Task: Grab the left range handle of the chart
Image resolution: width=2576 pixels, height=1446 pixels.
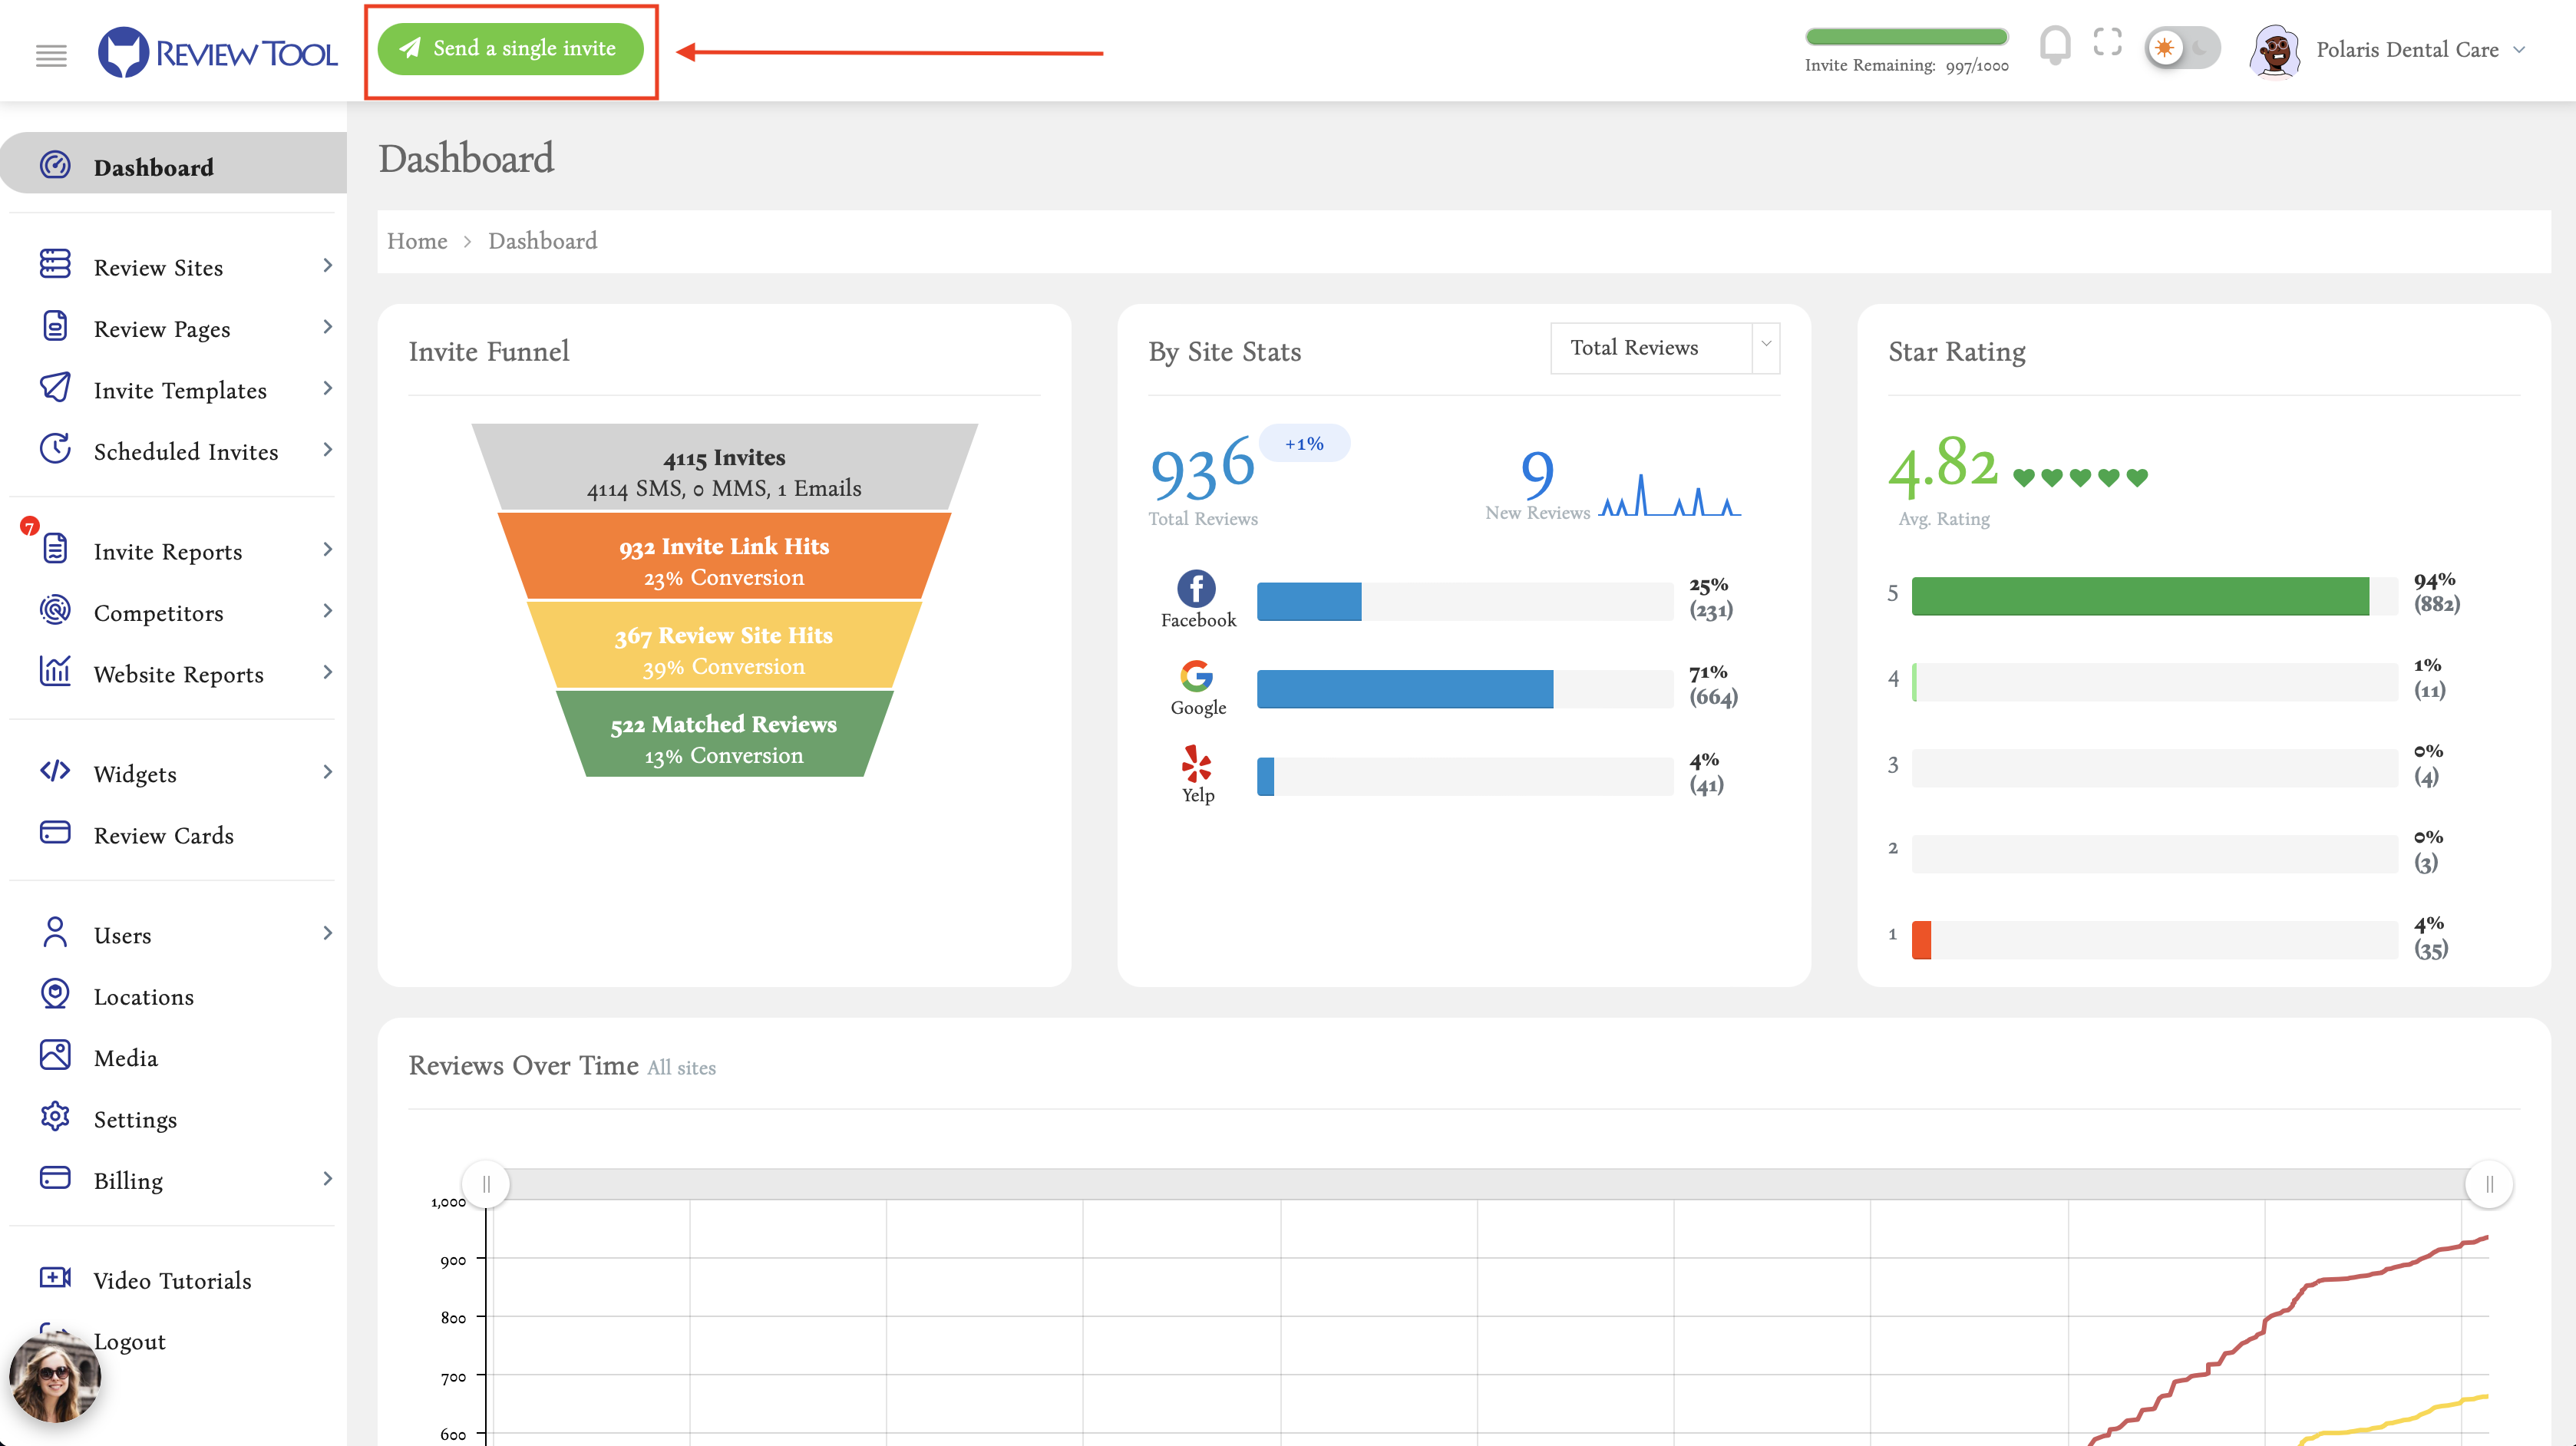Action: point(486,1184)
